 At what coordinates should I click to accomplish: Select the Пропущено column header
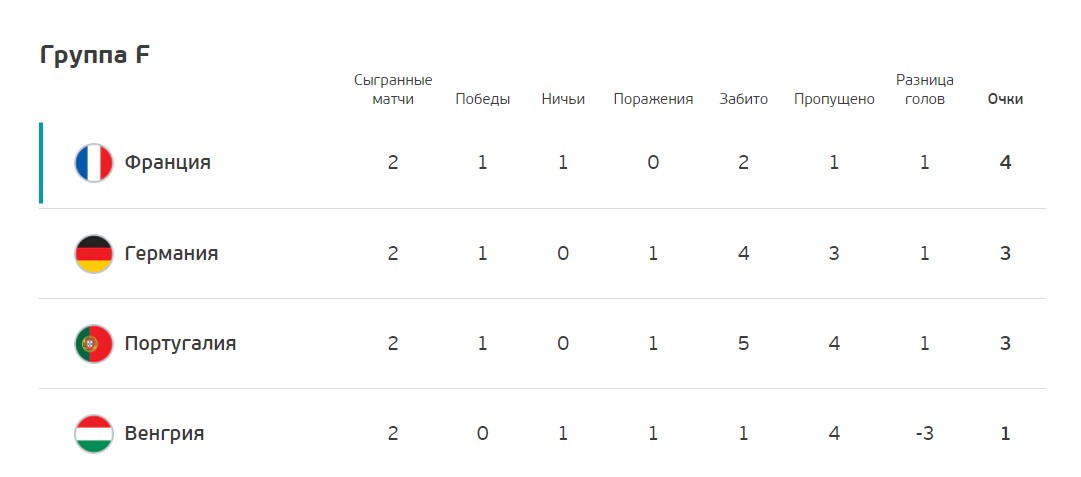(x=834, y=99)
